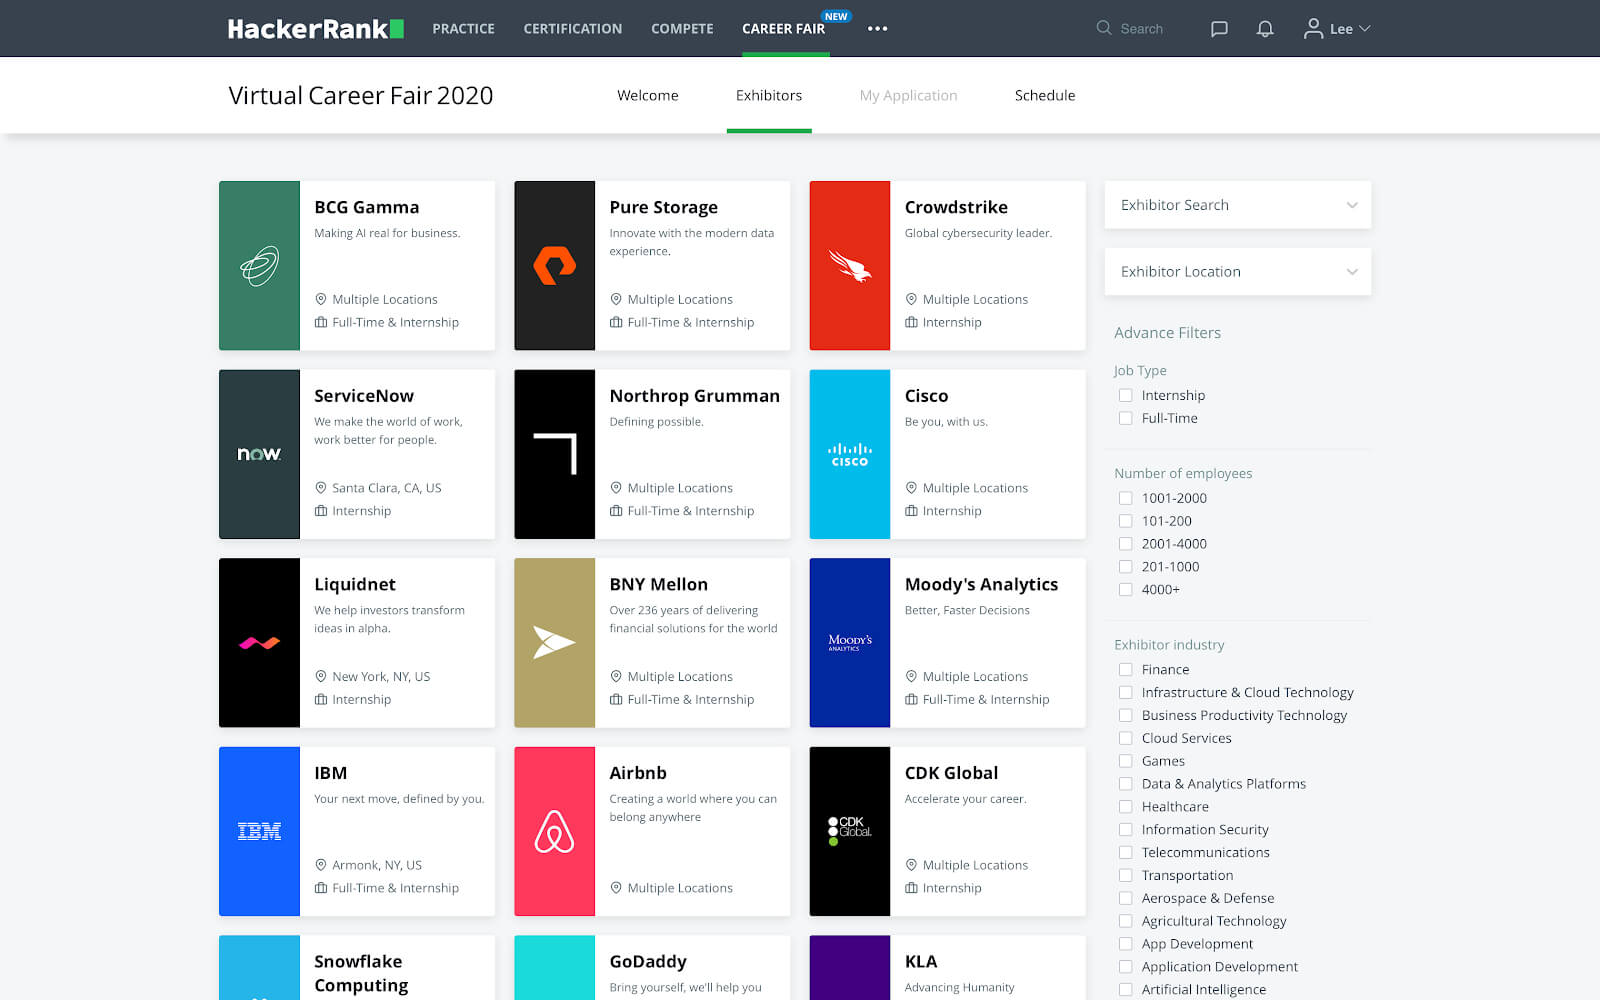Open the three-dot more menu
Viewport: 1600px width, 1000px height.
coord(878,29)
